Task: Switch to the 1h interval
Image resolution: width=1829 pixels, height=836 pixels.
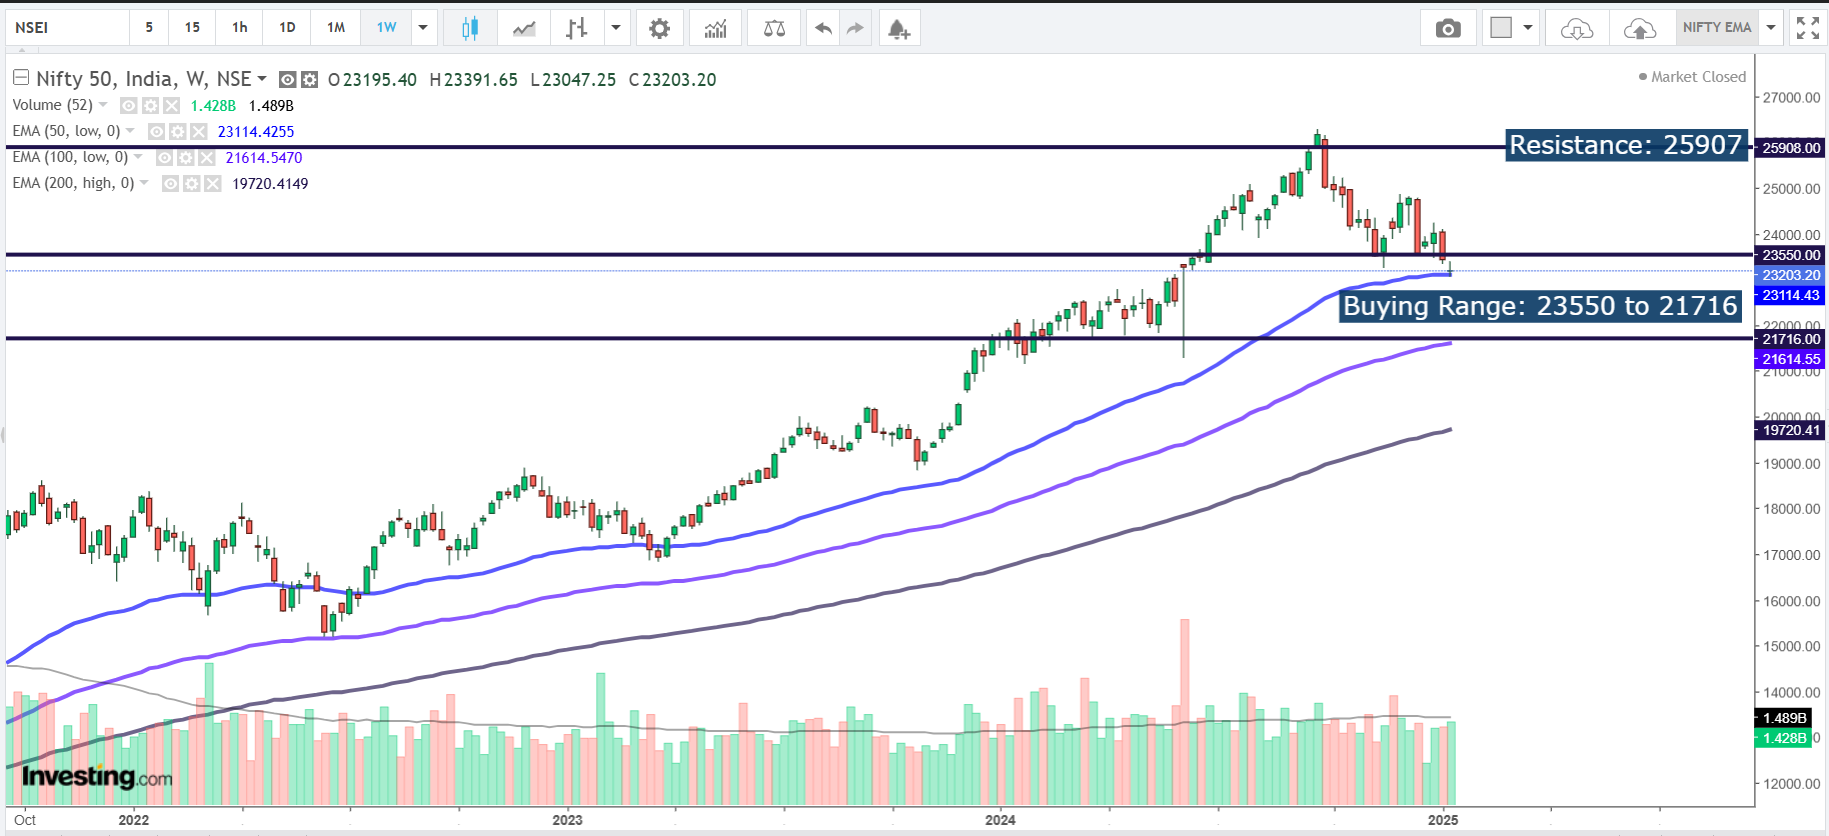Action: click(240, 28)
